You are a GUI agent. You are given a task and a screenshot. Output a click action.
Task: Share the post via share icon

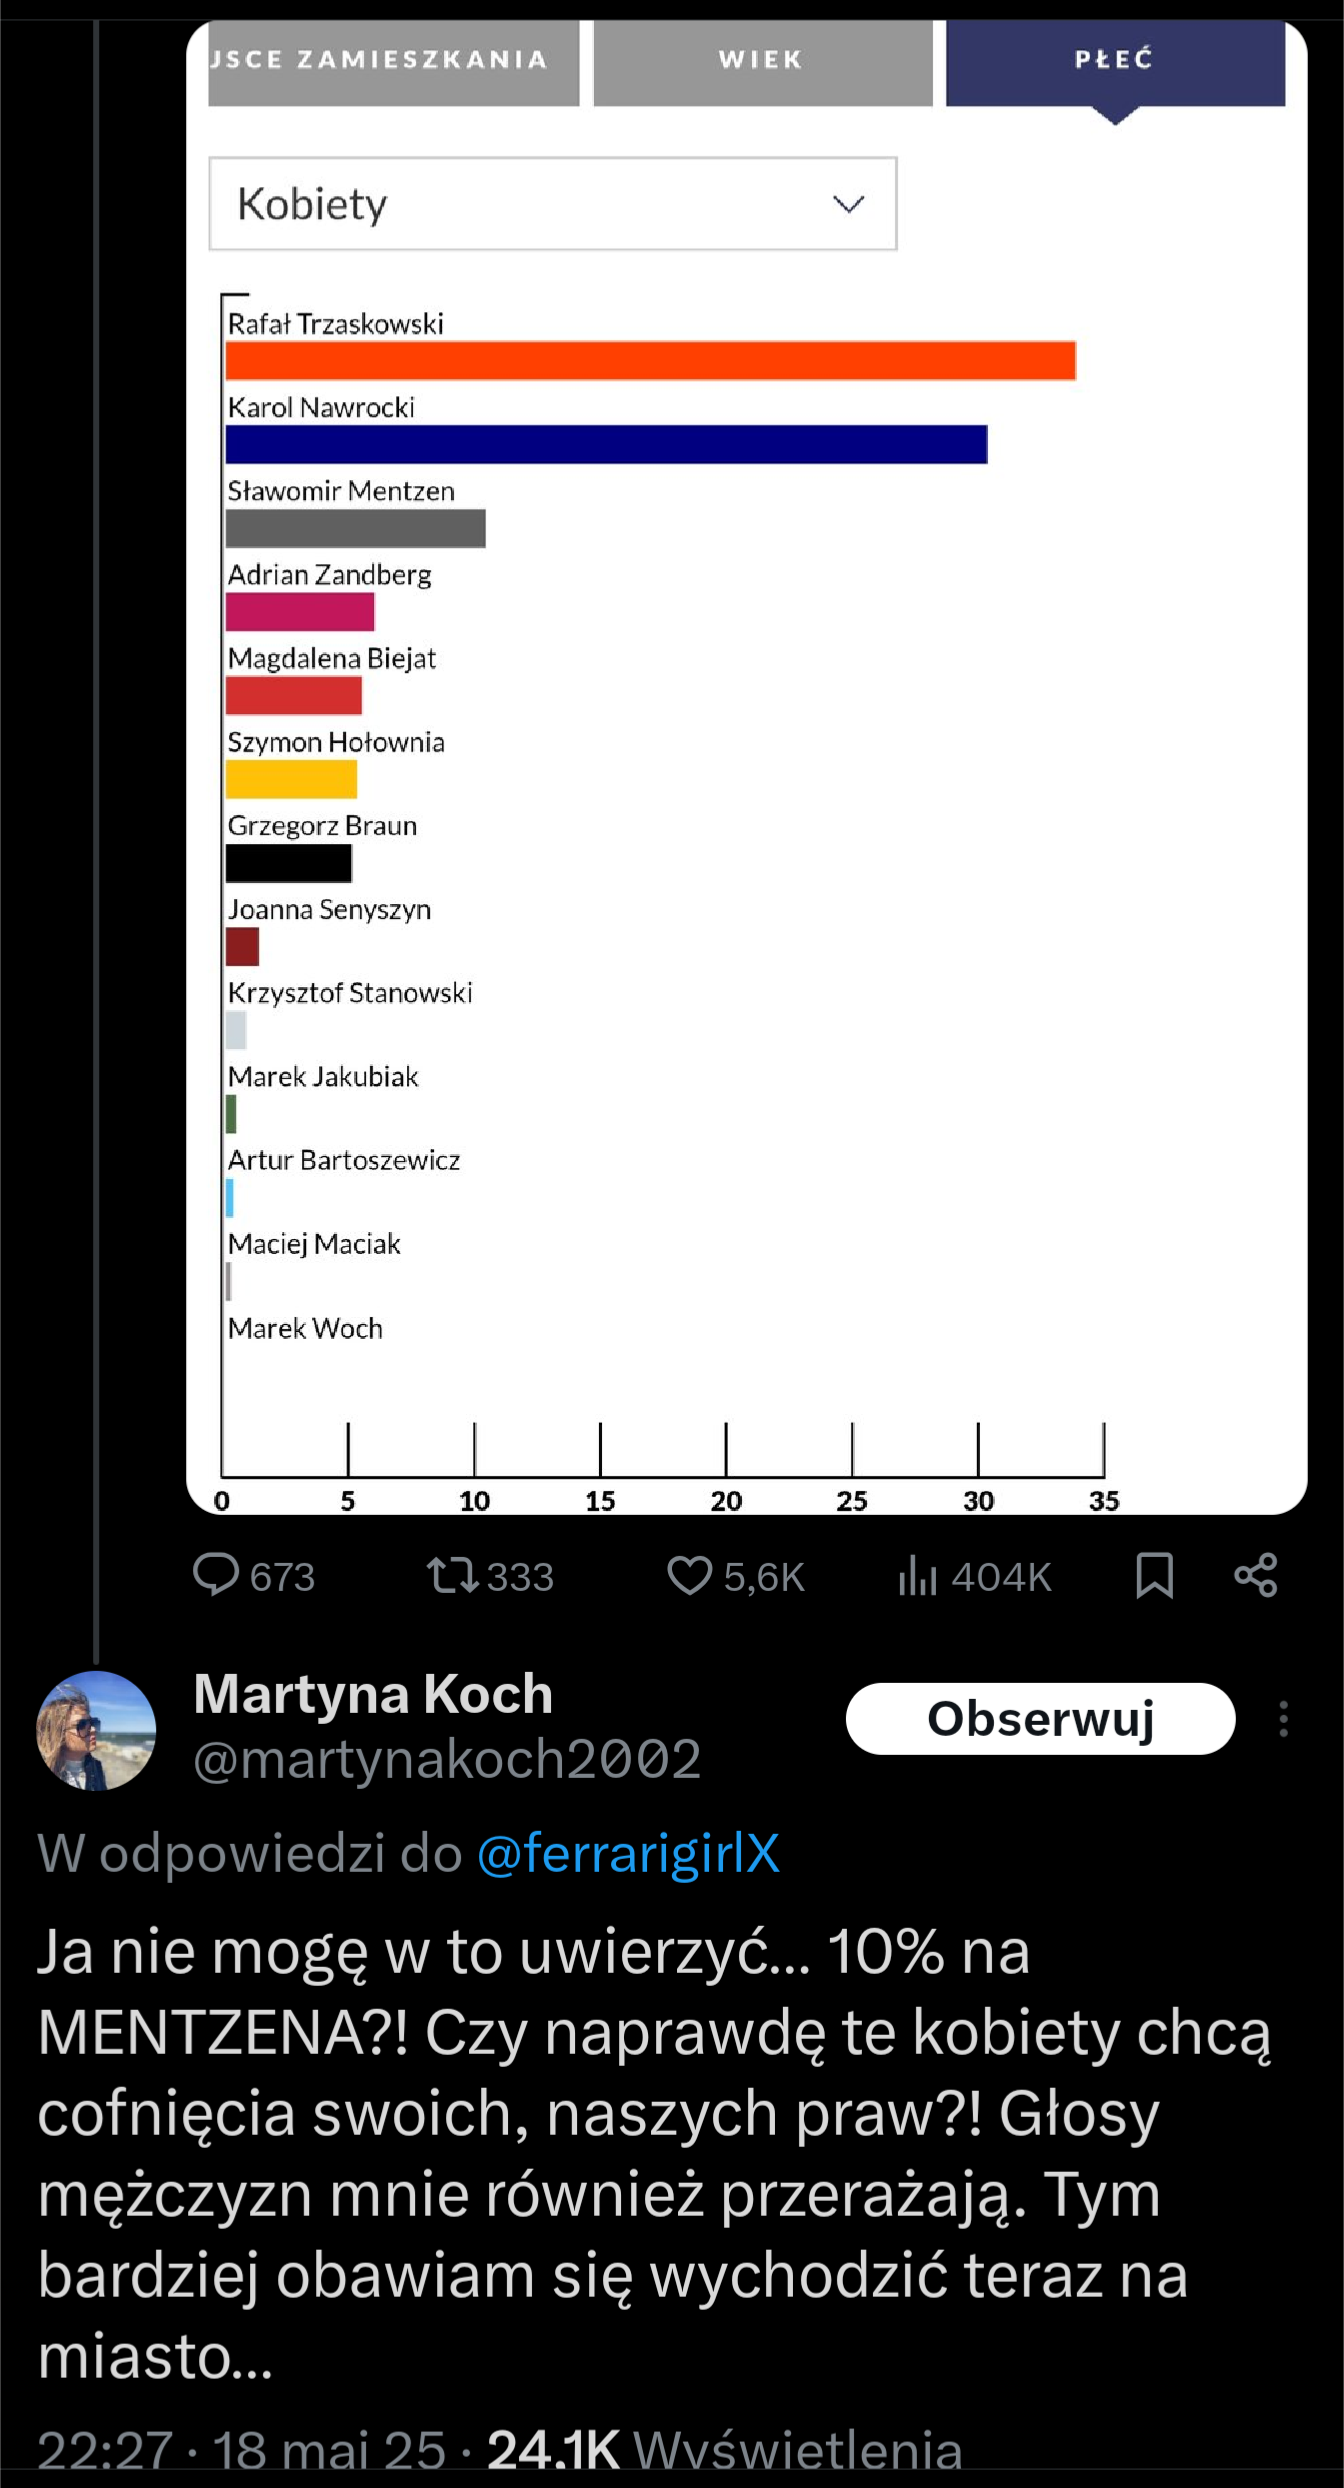point(1256,1575)
